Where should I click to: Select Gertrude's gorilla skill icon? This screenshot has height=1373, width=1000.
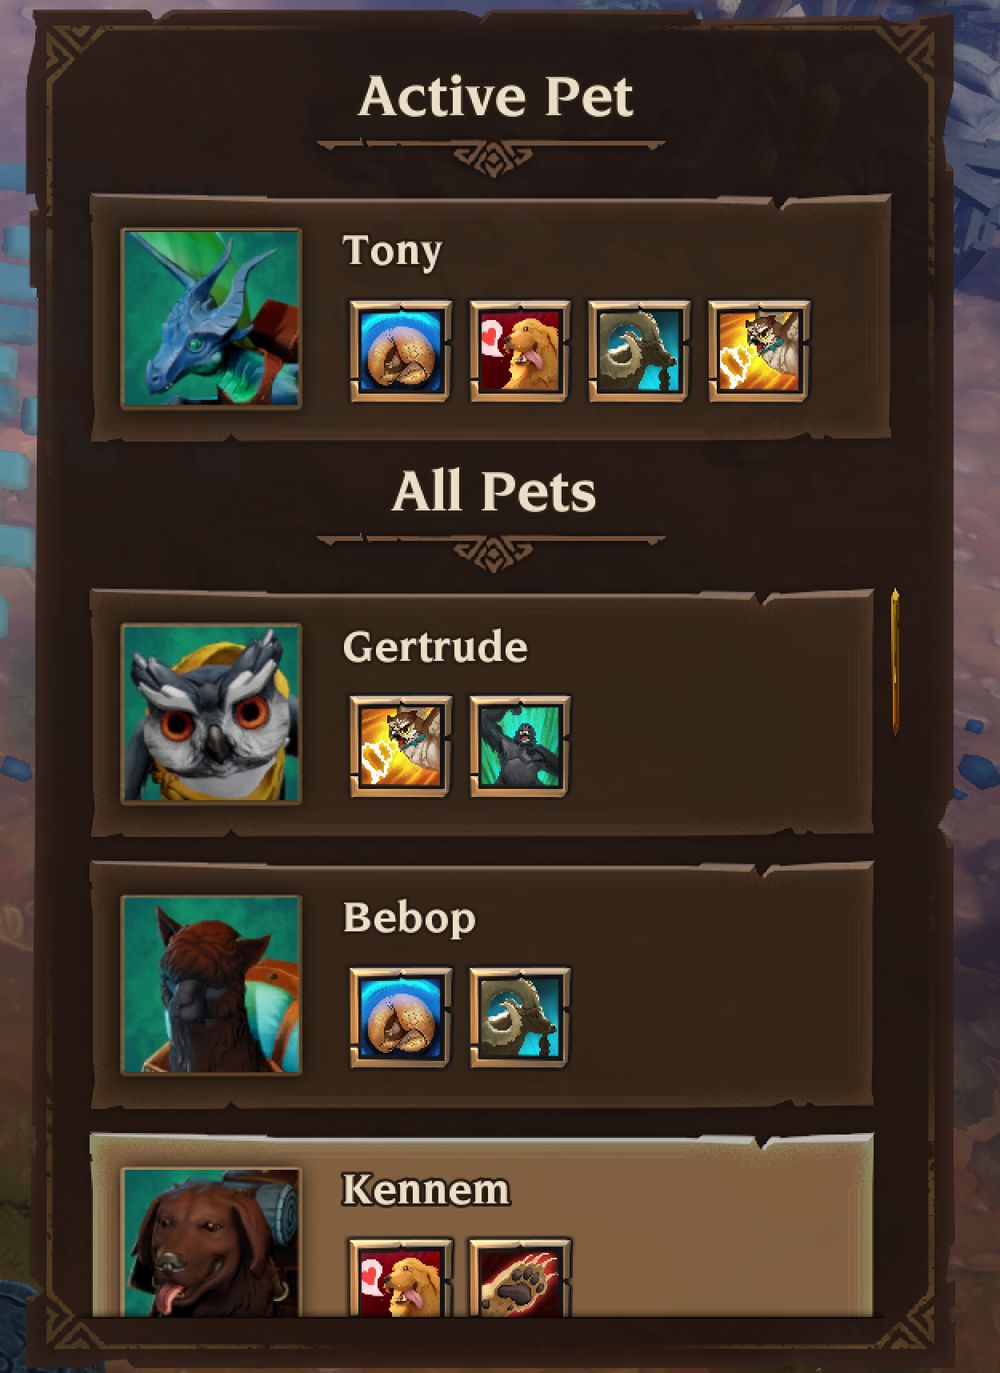(x=520, y=746)
